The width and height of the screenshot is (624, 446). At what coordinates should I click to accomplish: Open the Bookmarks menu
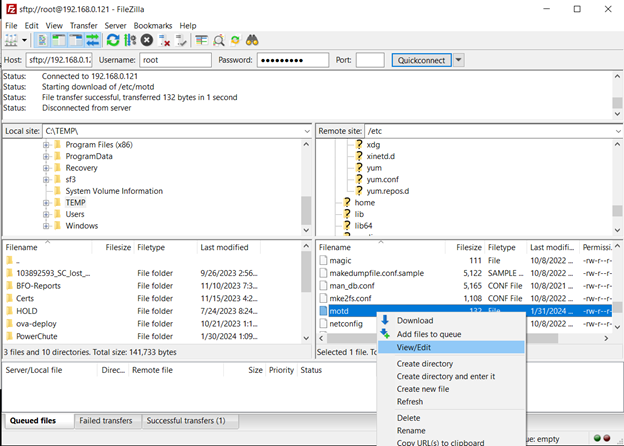point(153,25)
